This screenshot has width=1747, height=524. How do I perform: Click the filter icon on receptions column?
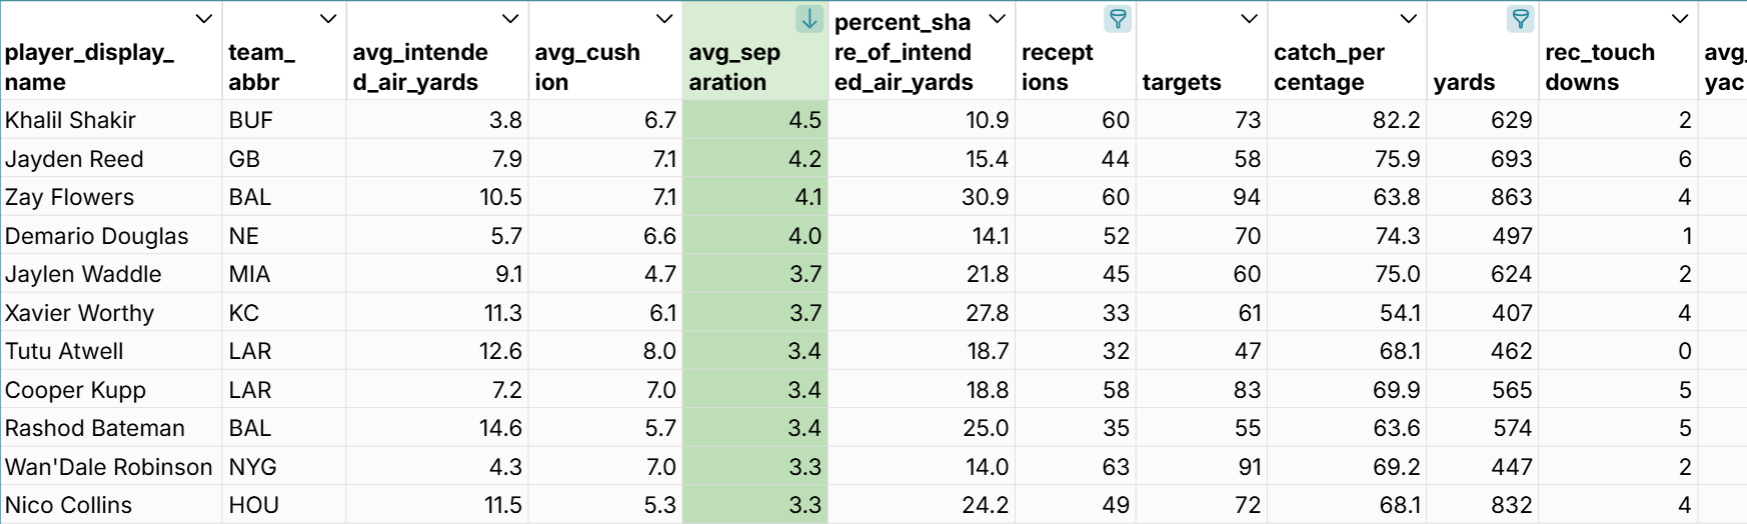[1118, 19]
